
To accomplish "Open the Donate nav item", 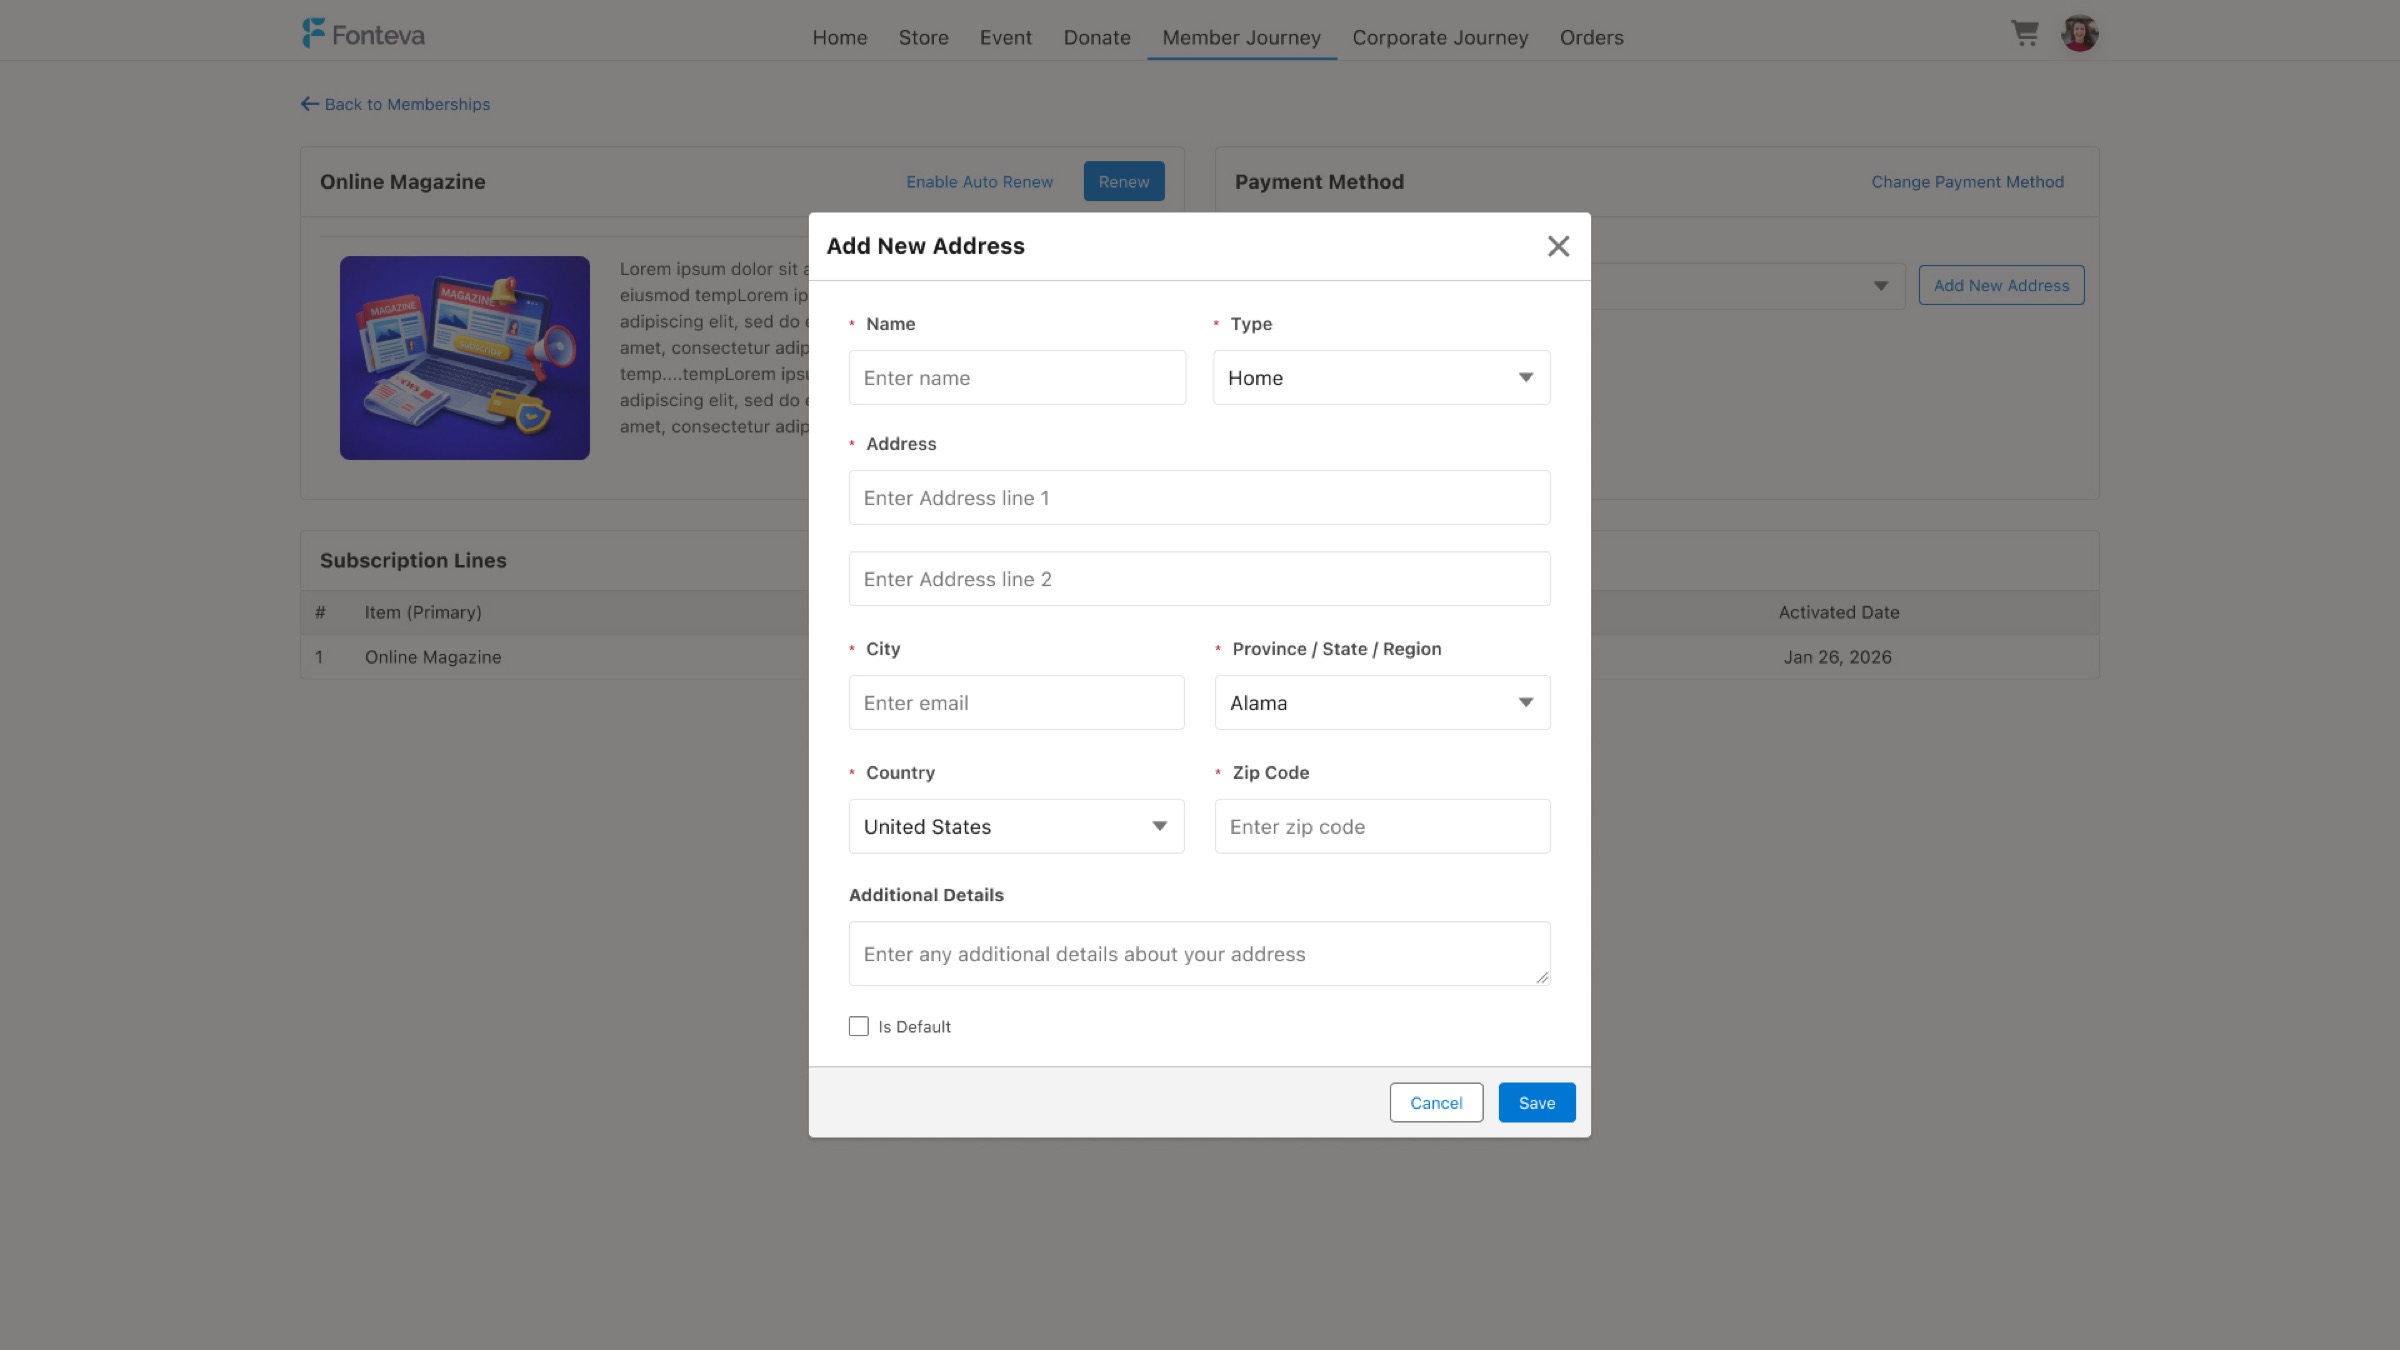I will click(x=1096, y=38).
